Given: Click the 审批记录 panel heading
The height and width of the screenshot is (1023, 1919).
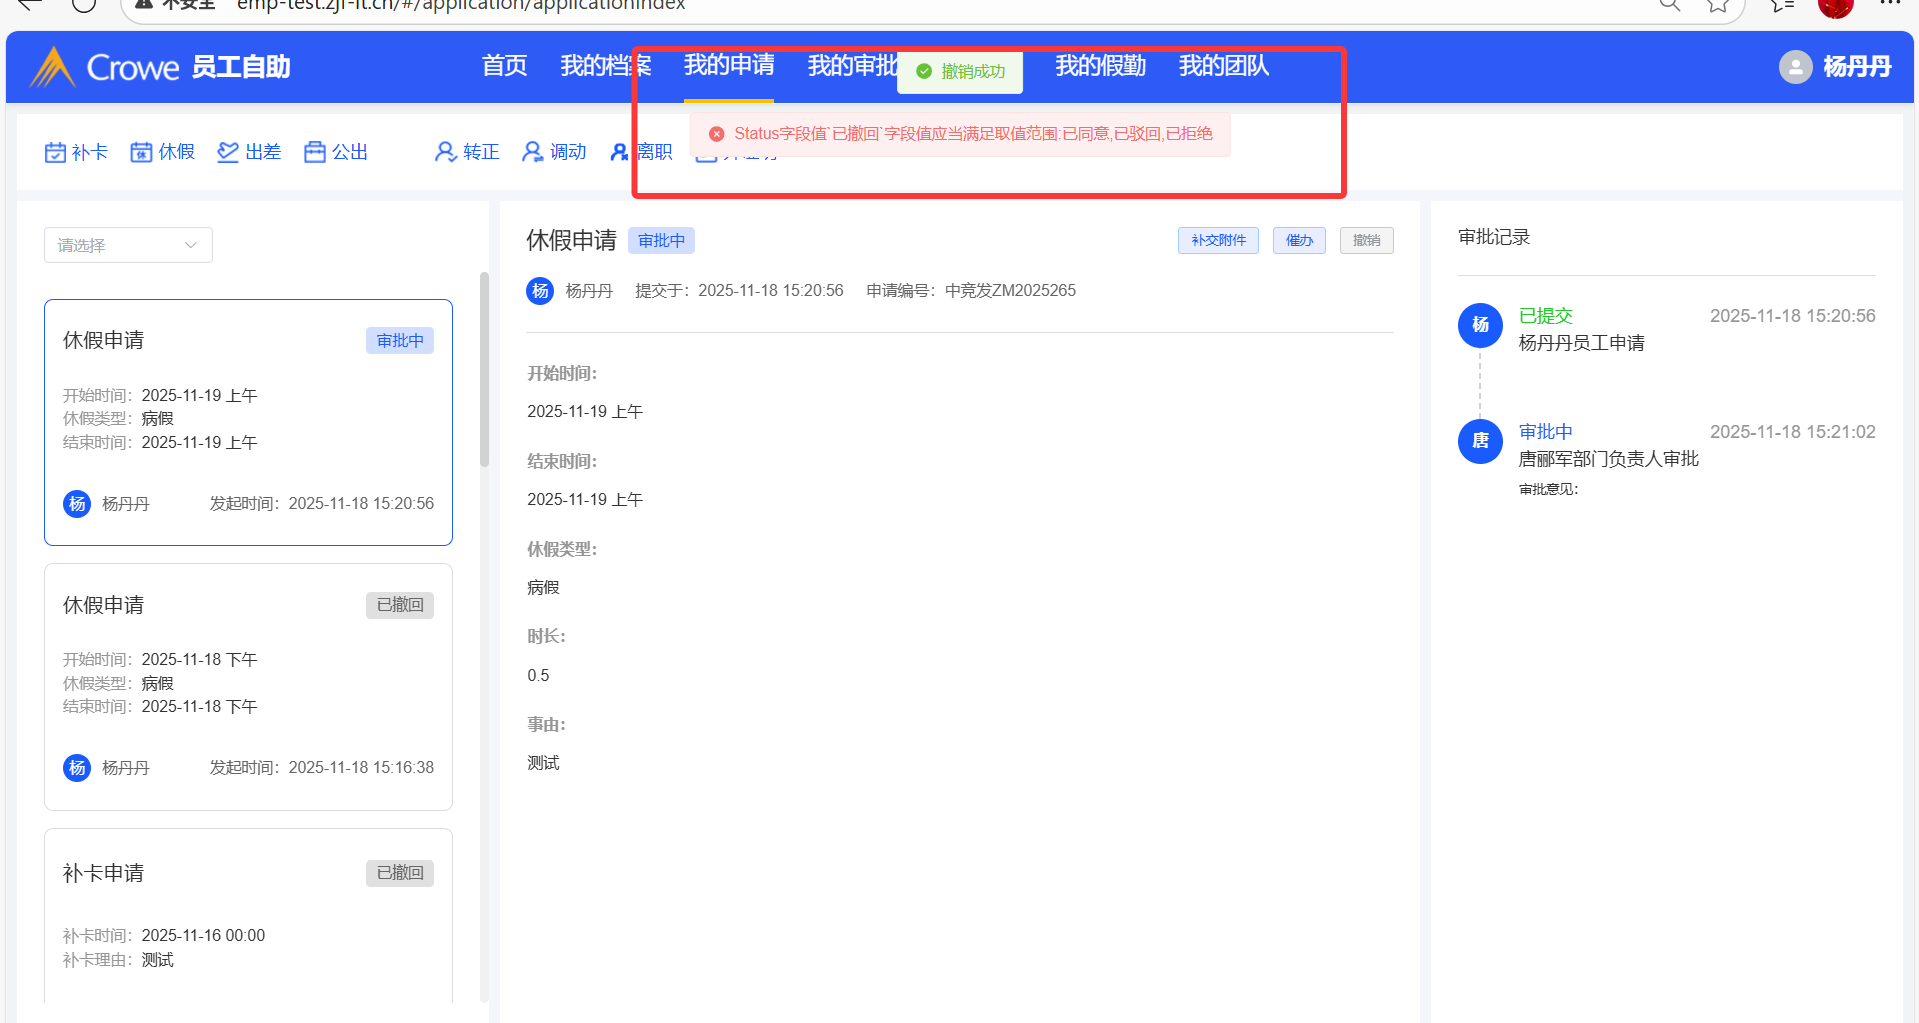Looking at the screenshot, I should (x=1494, y=237).
